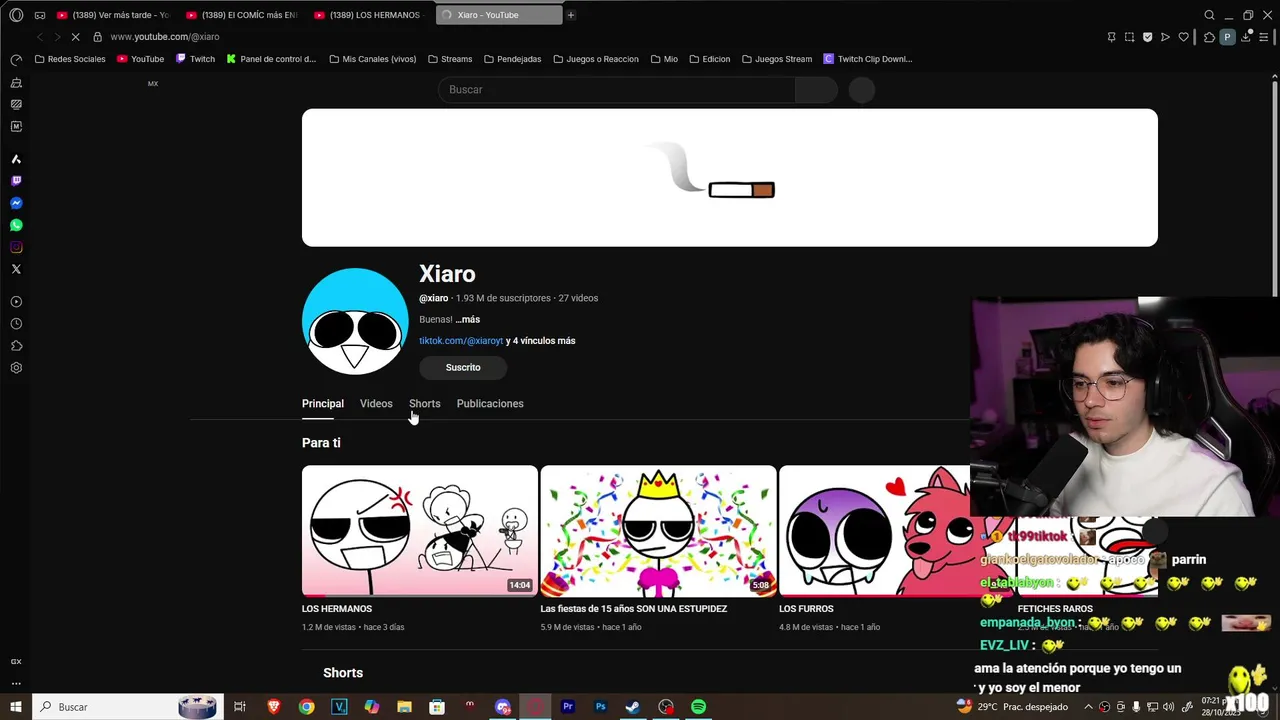1280x720 pixels.
Task: Open Juegos Stream bookmark folder
Action: point(777,59)
